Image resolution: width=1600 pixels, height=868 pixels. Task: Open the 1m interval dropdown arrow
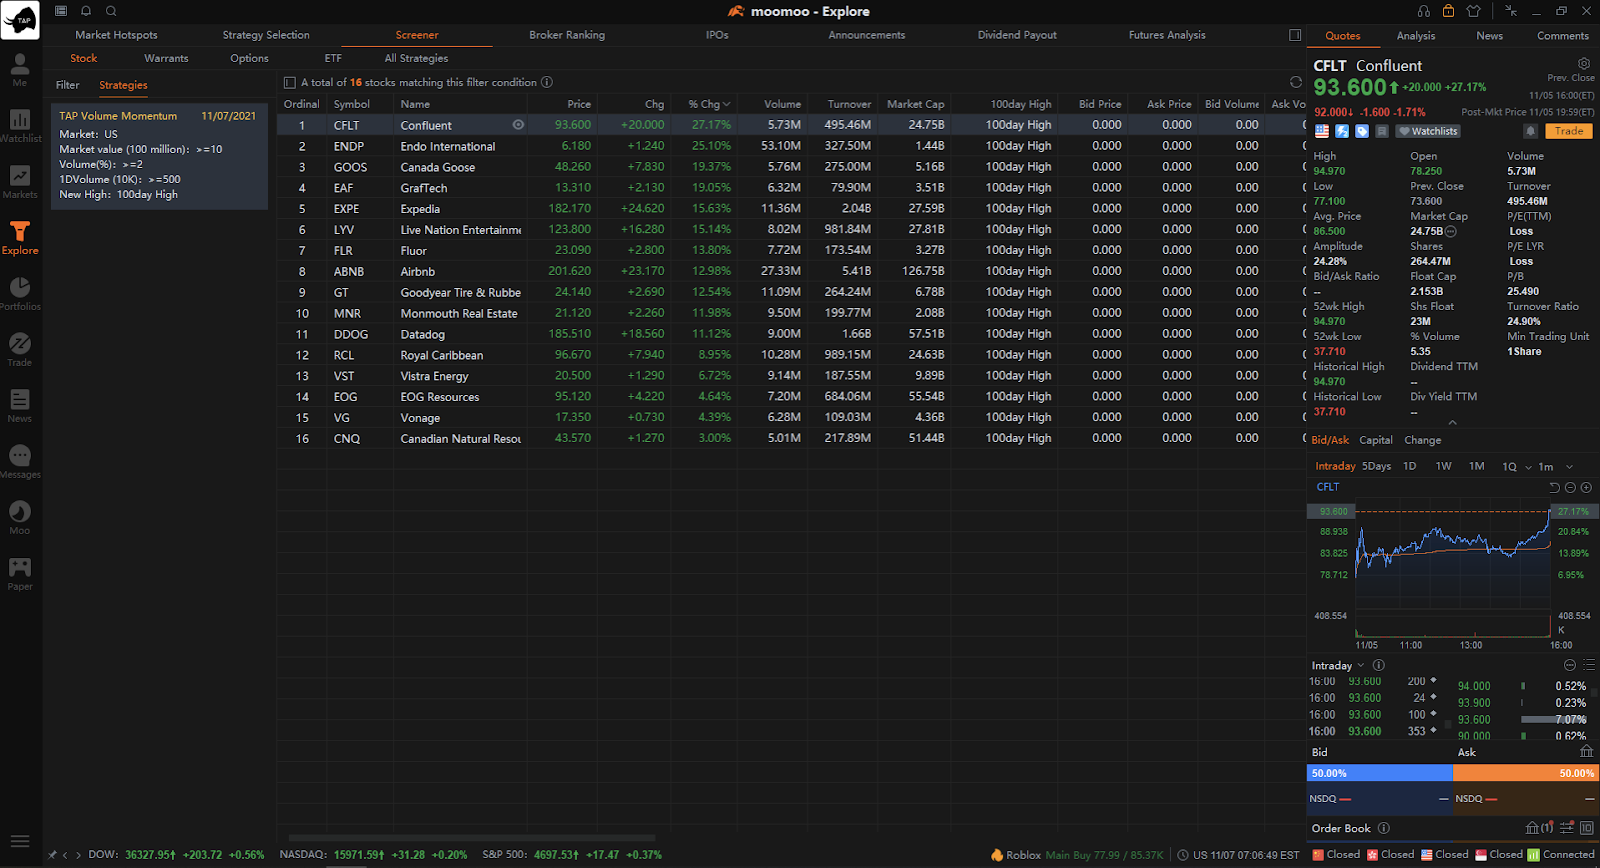(1569, 467)
